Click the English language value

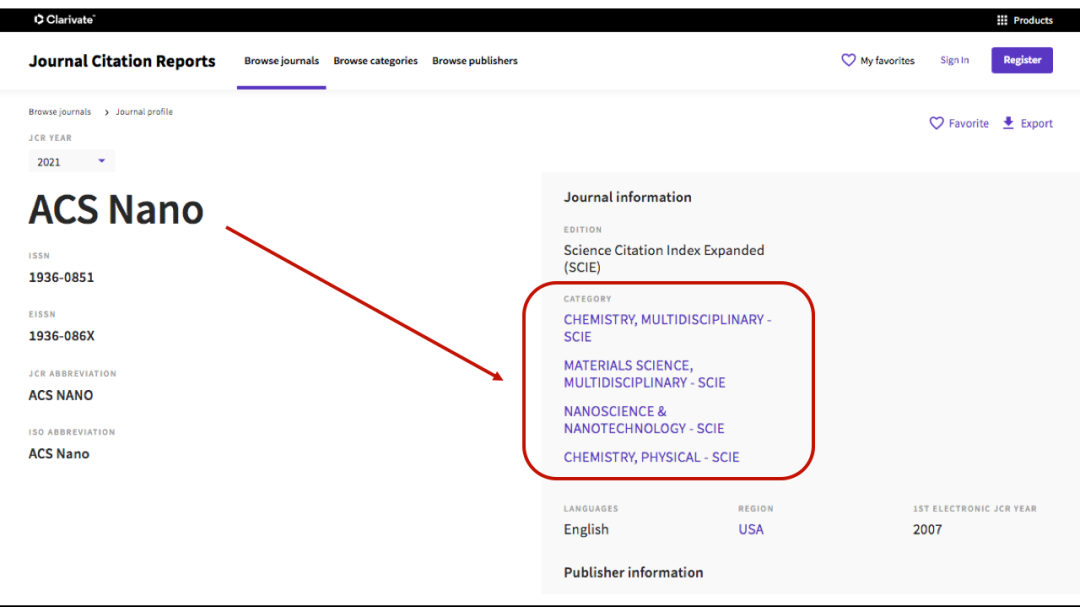[586, 529]
